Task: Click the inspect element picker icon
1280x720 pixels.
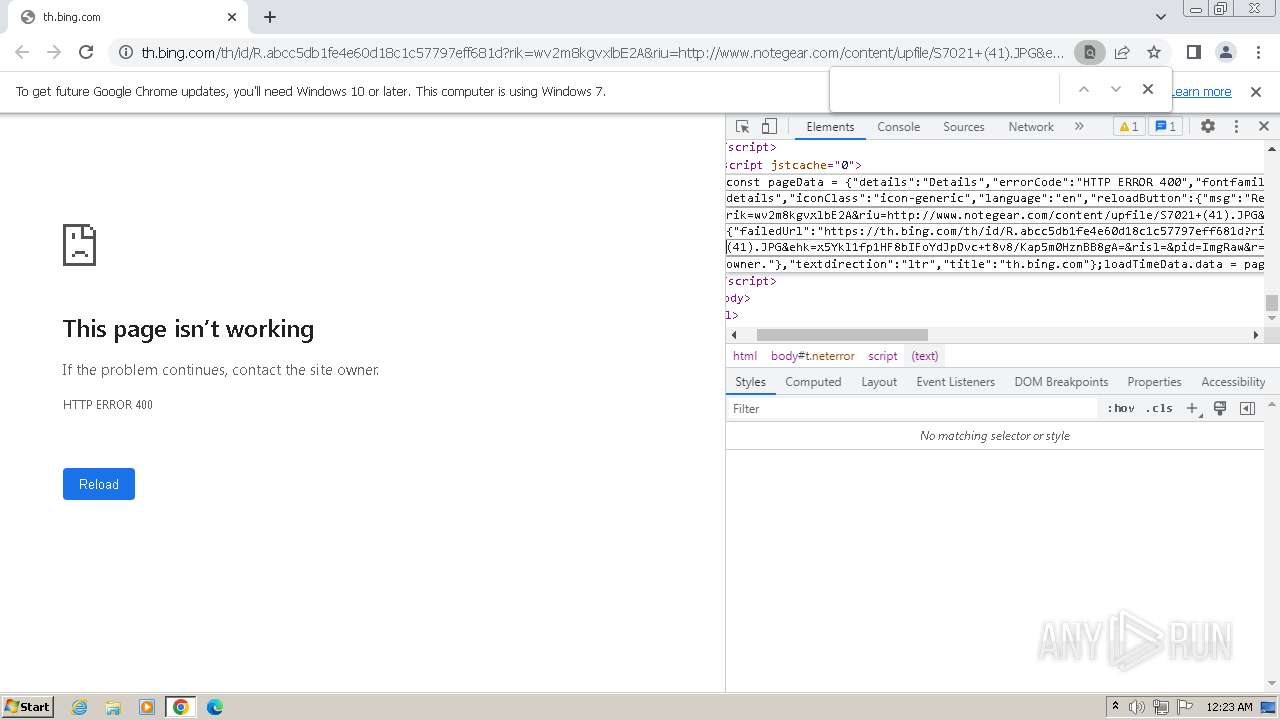Action: click(742, 127)
